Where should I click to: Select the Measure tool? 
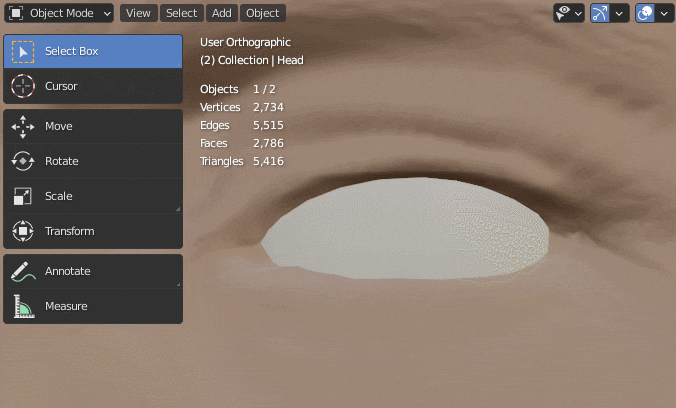pyautogui.click(x=93, y=306)
